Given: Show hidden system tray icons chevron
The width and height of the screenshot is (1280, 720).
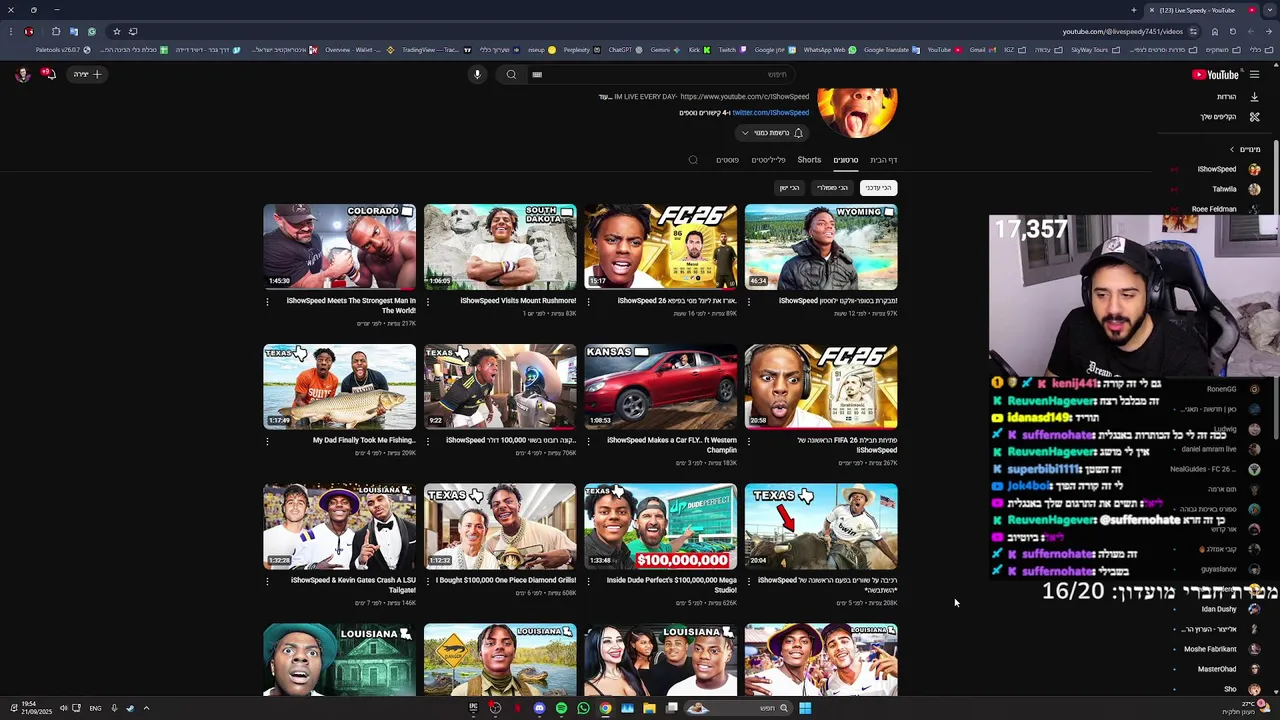Looking at the screenshot, I should 146,708.
